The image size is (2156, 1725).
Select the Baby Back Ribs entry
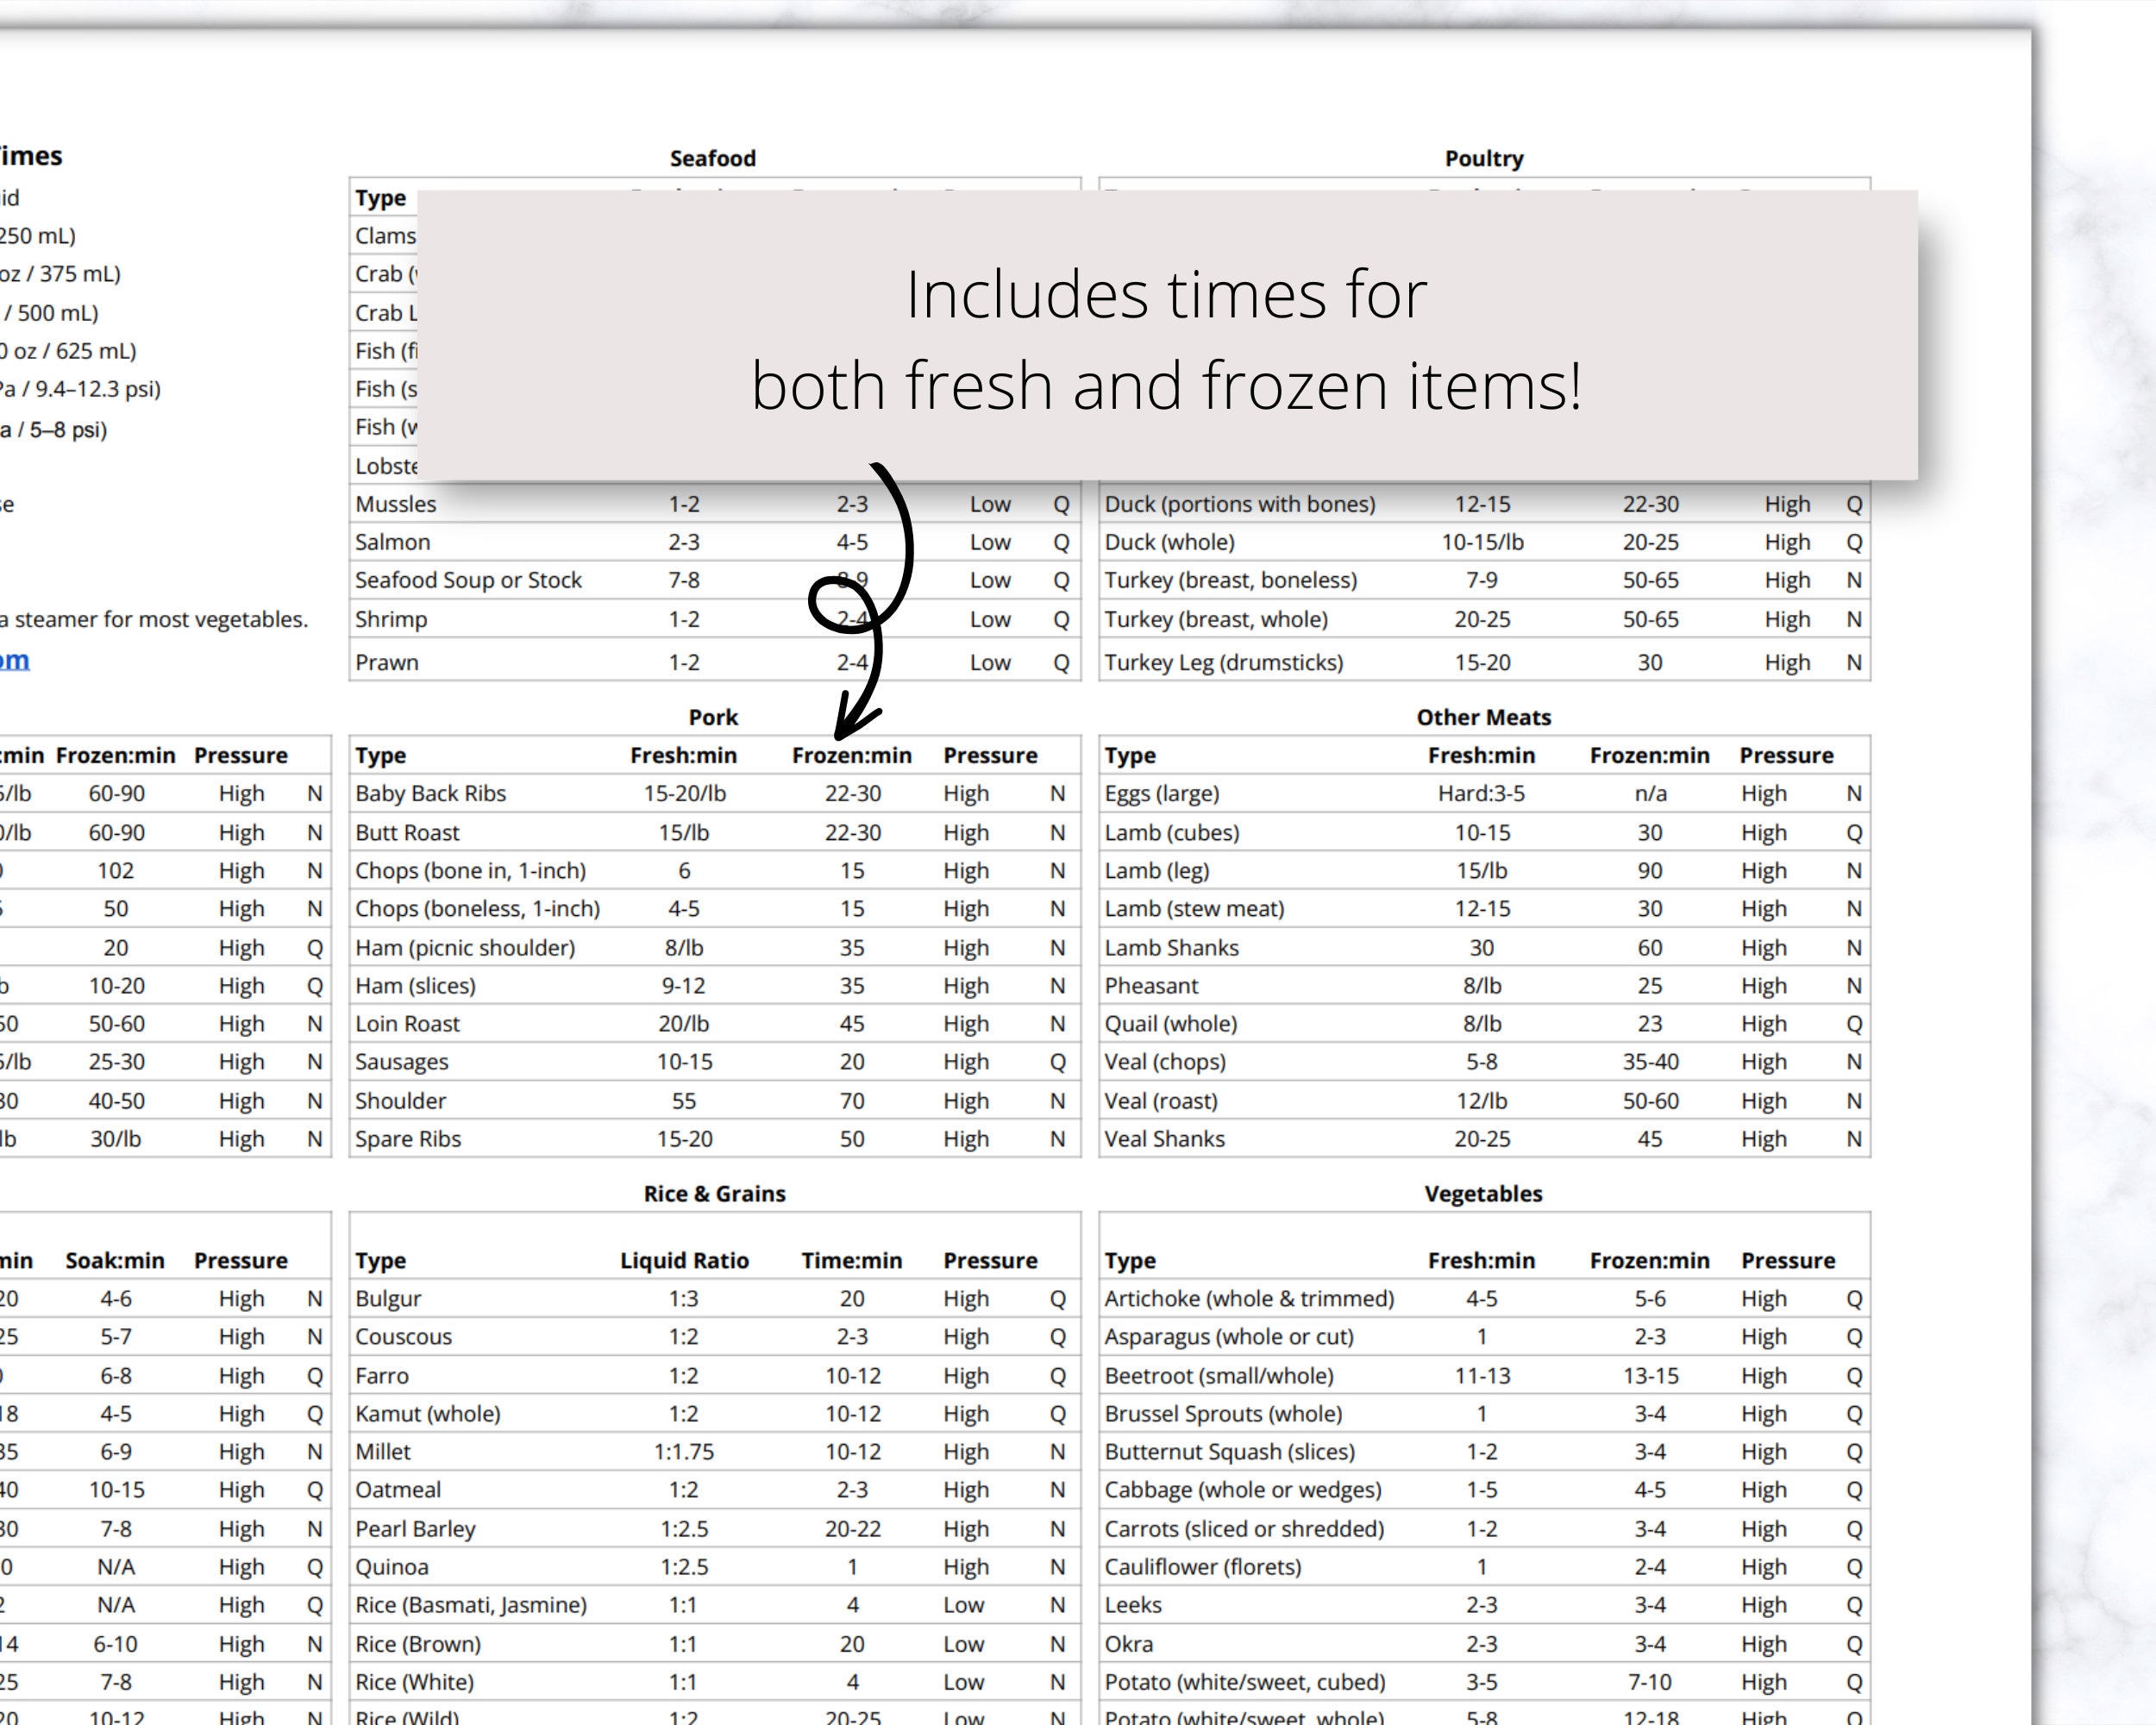click(x=431, y=793)
